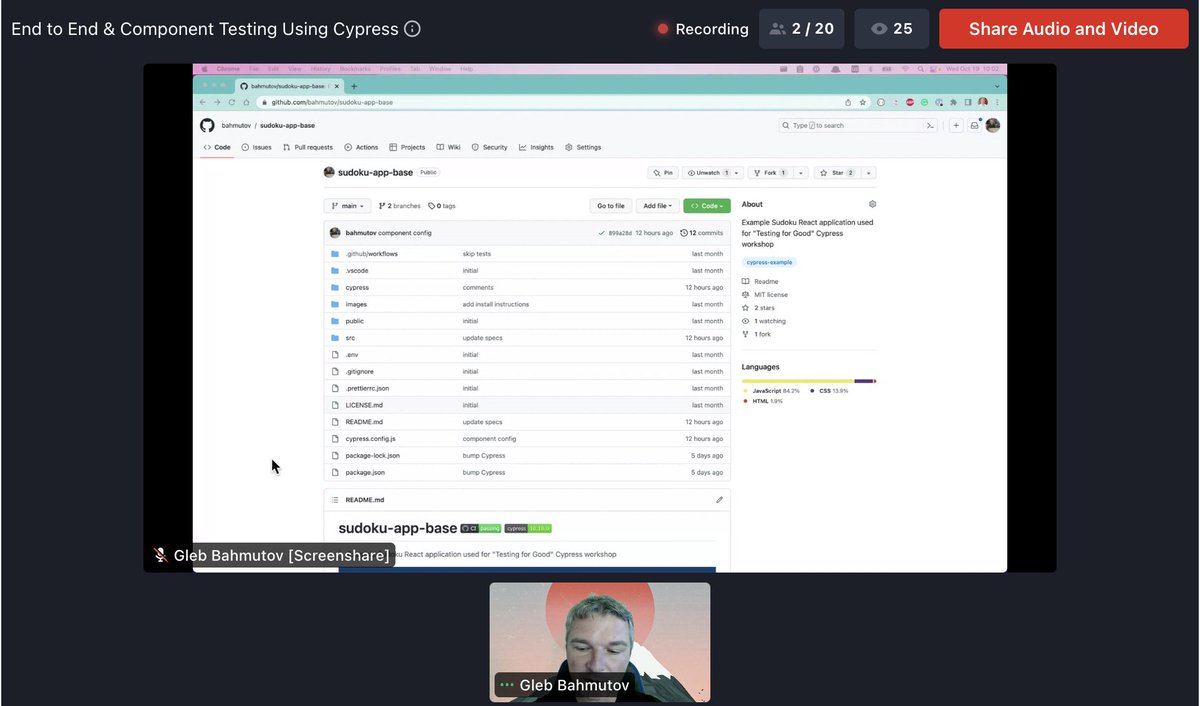Open the main branch selector dropdown

coord(347,206)
